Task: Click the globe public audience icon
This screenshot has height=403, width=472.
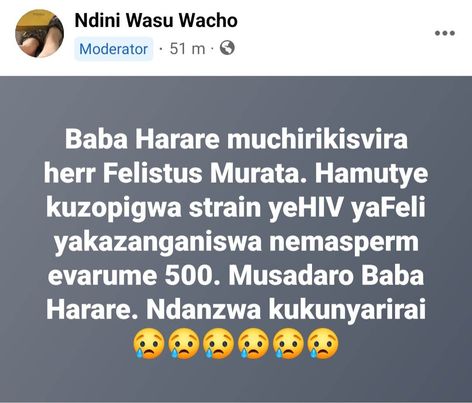Action: [x=227, y=48]
